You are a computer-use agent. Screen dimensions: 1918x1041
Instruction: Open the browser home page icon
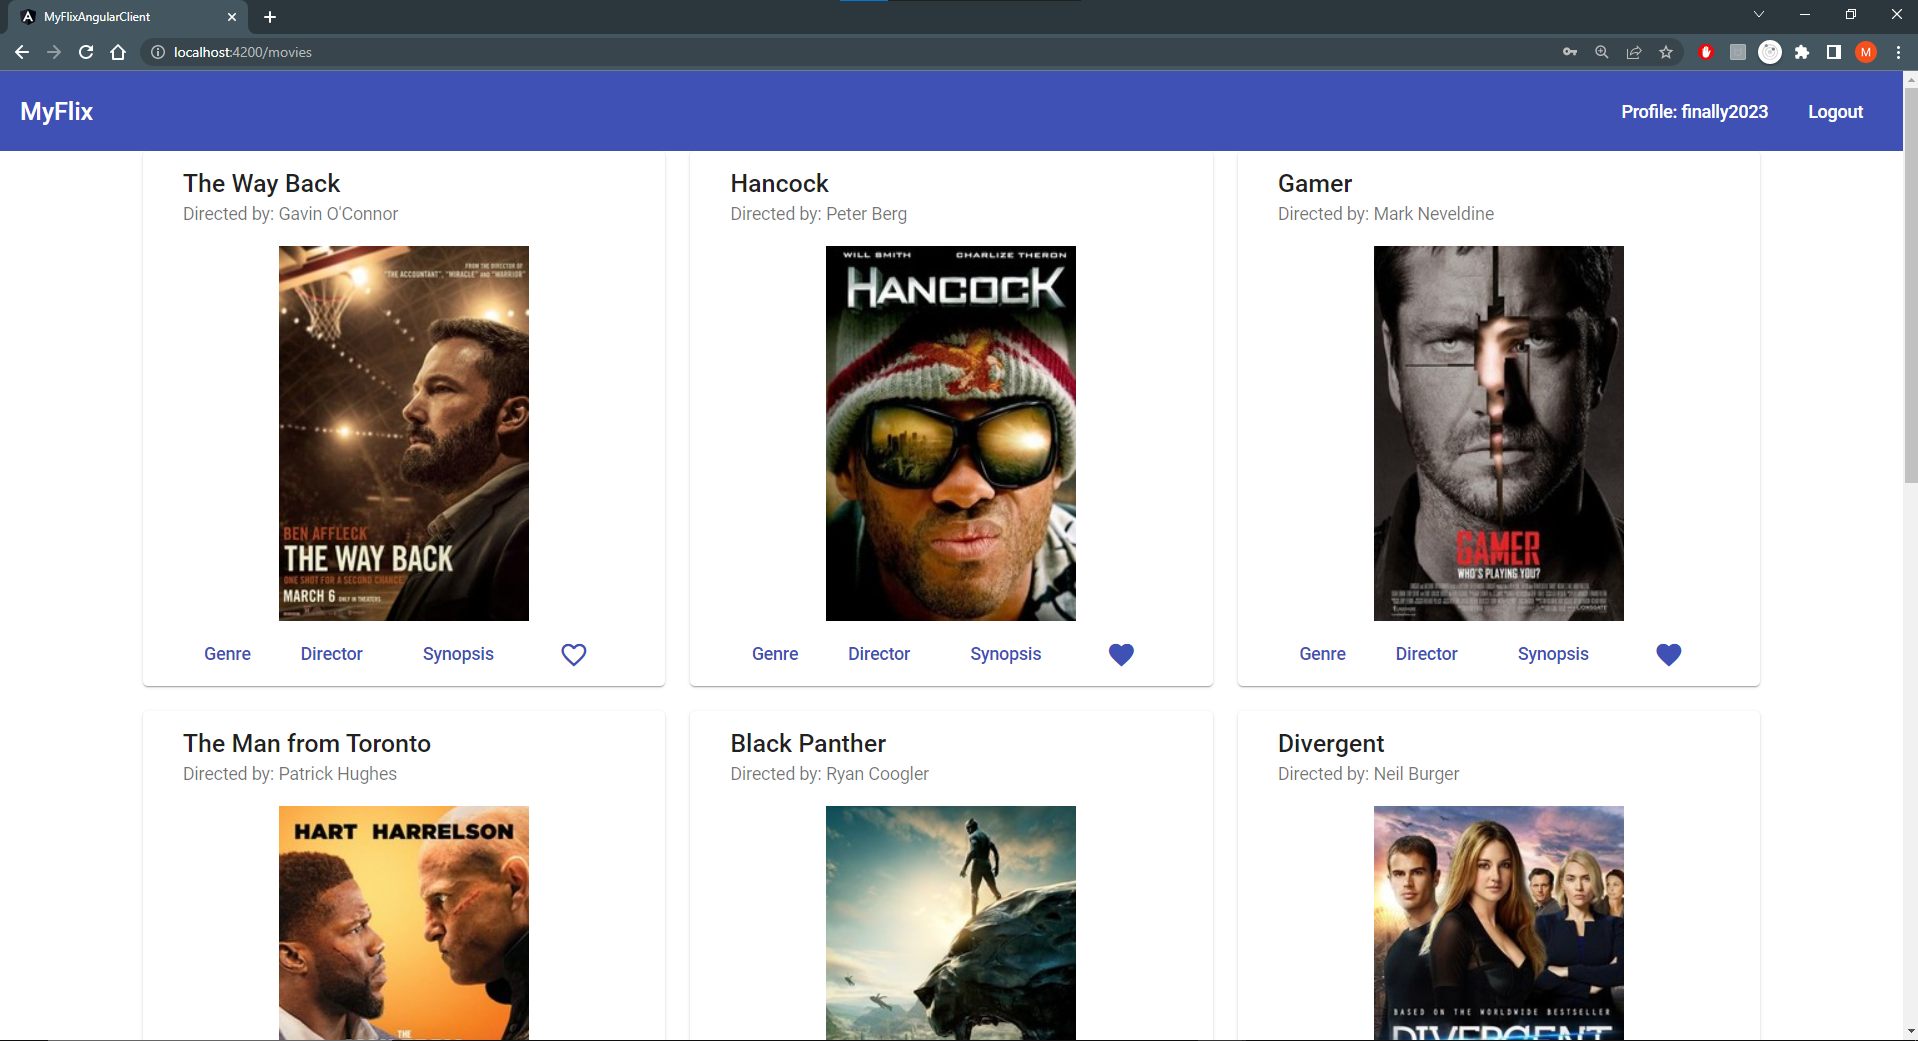pos(118,52)
